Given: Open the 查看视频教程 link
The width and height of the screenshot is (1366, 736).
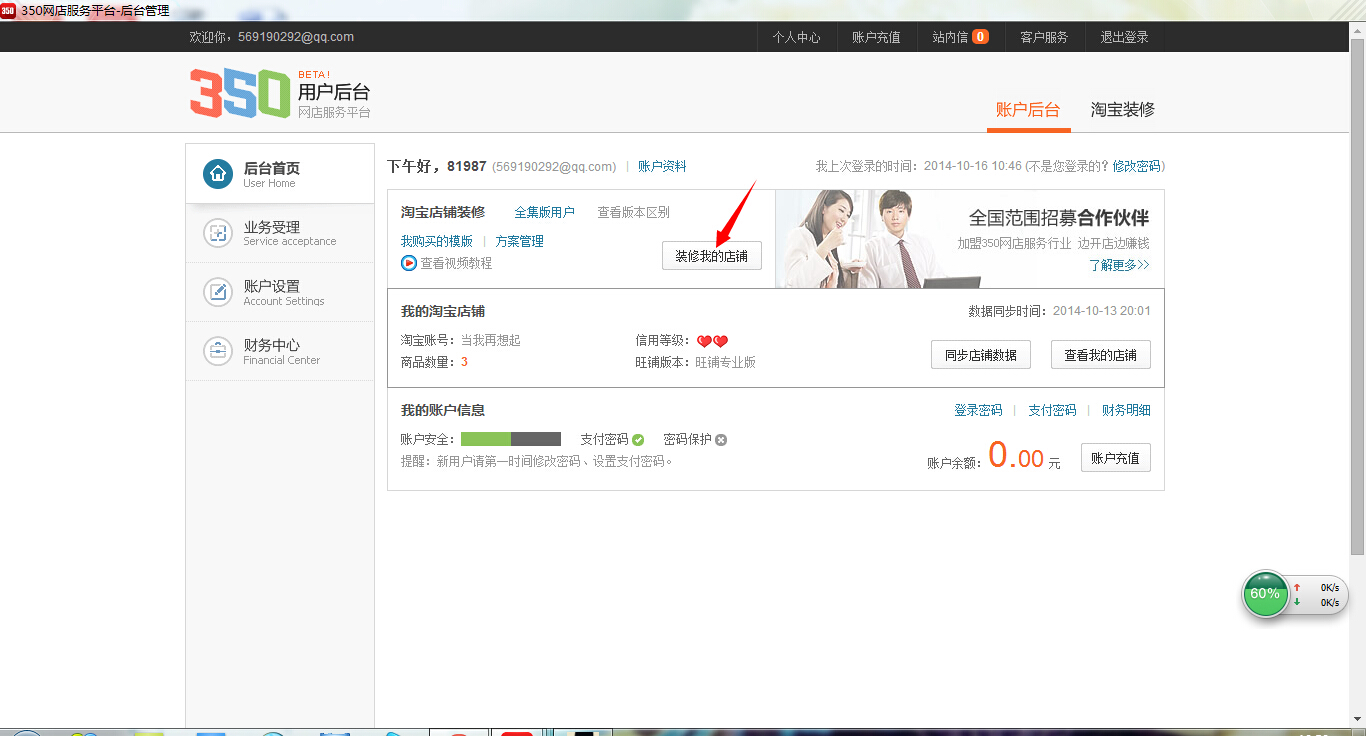Looking at the screenshot, I should coord(456,263).
